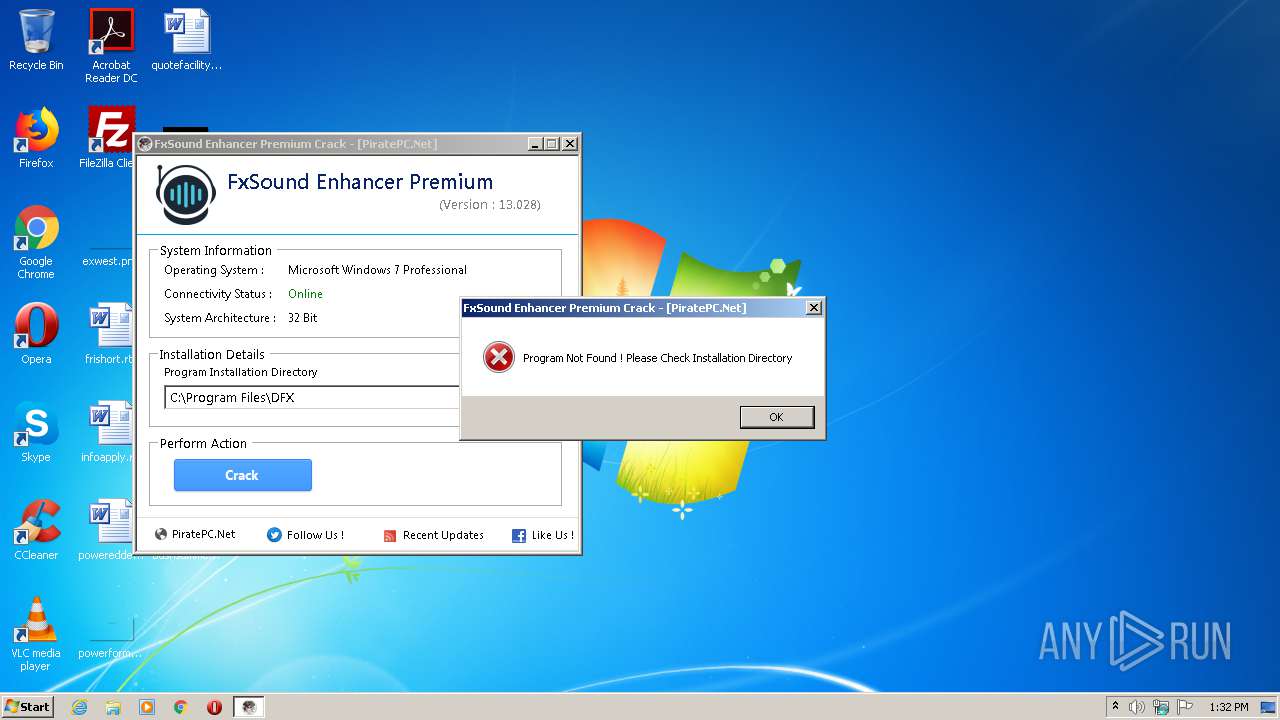1280x720 pixels.
Task: Click the FxSound headphone logo
Action: pyautogui.click(x=185, y=194)
